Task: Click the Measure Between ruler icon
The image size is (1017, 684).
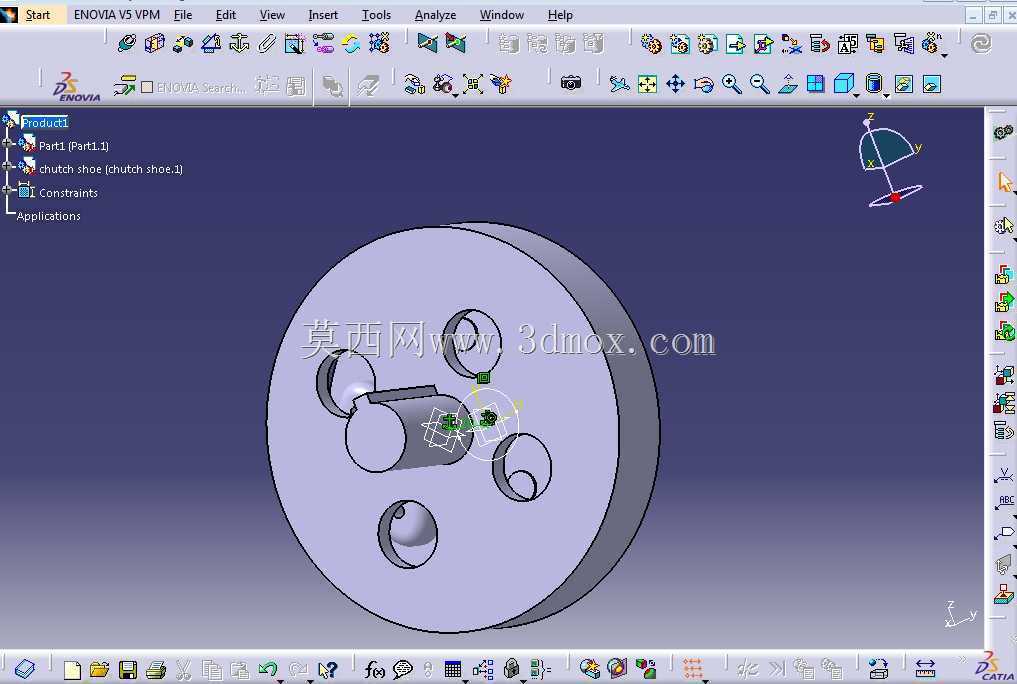Action: tap(925, 668)
